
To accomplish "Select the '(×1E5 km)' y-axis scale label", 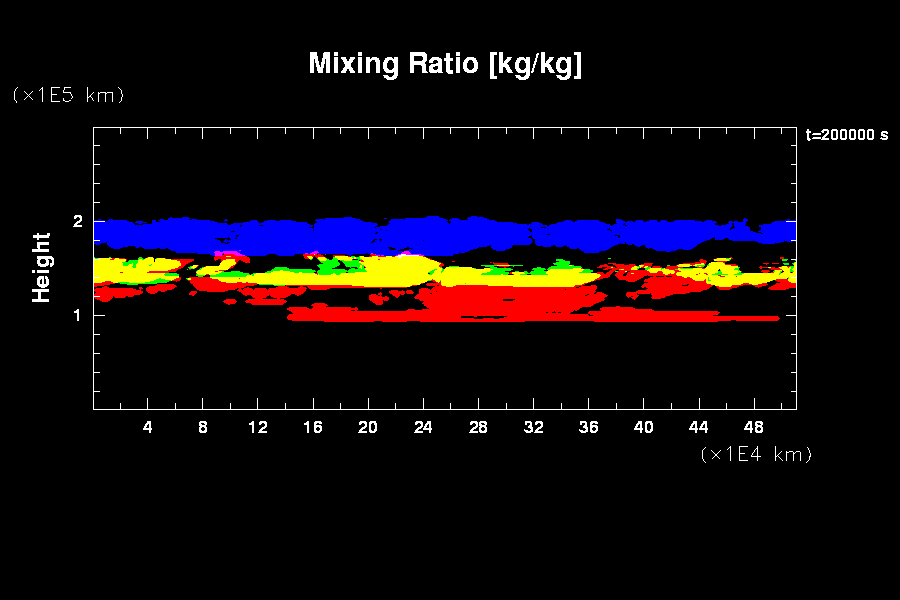I will (68, 95).
